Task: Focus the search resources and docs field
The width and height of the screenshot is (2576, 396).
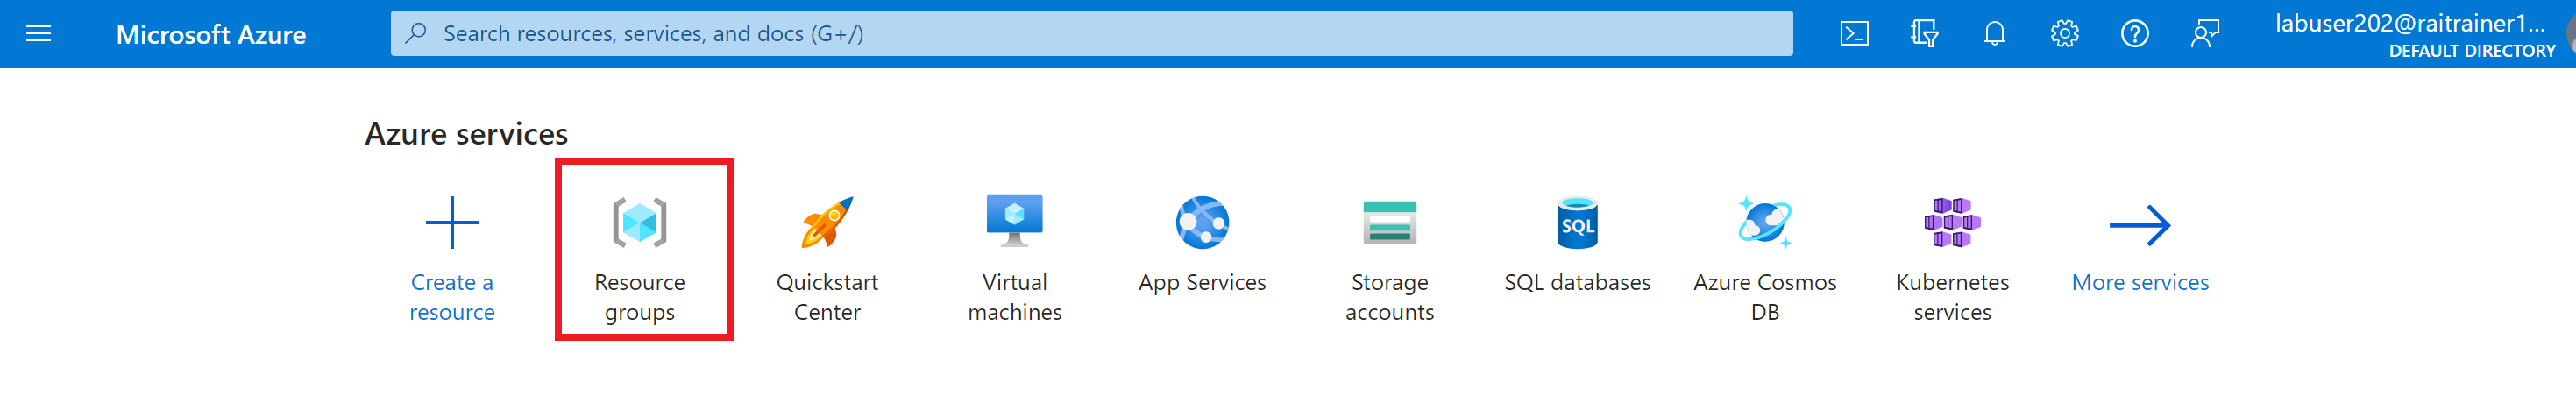Action: tap(1091, 34)
